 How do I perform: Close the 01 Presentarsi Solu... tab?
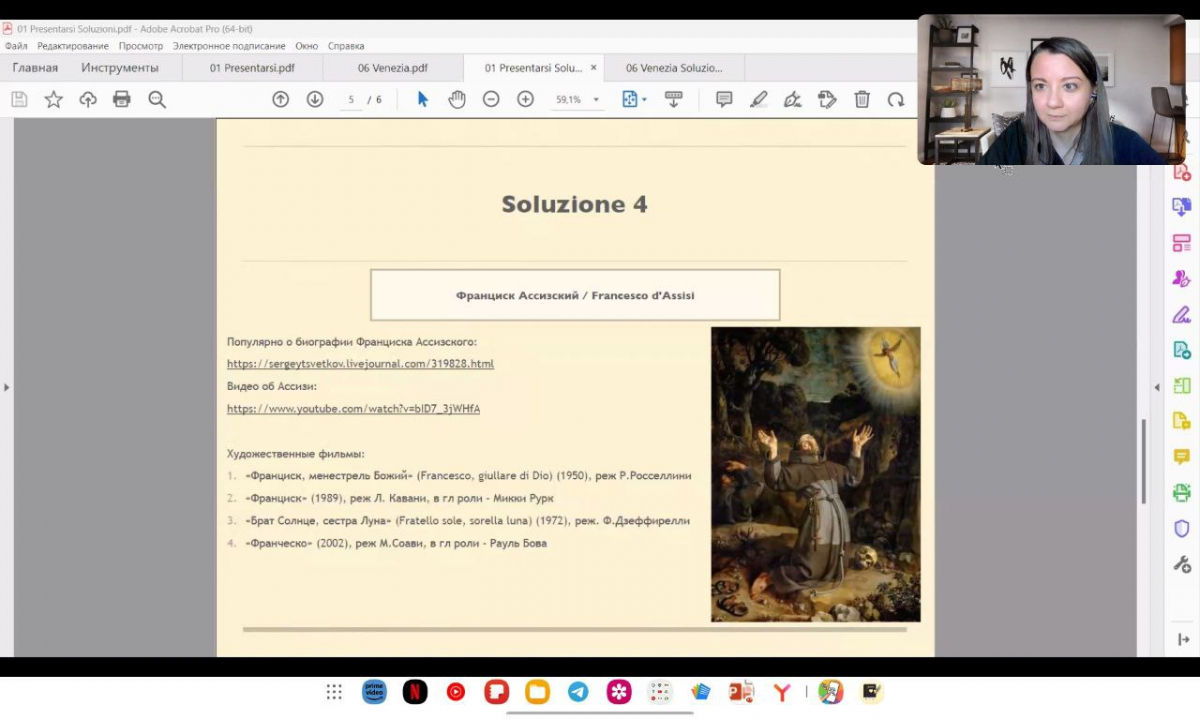pyautogui.click(x=593, y=68)
